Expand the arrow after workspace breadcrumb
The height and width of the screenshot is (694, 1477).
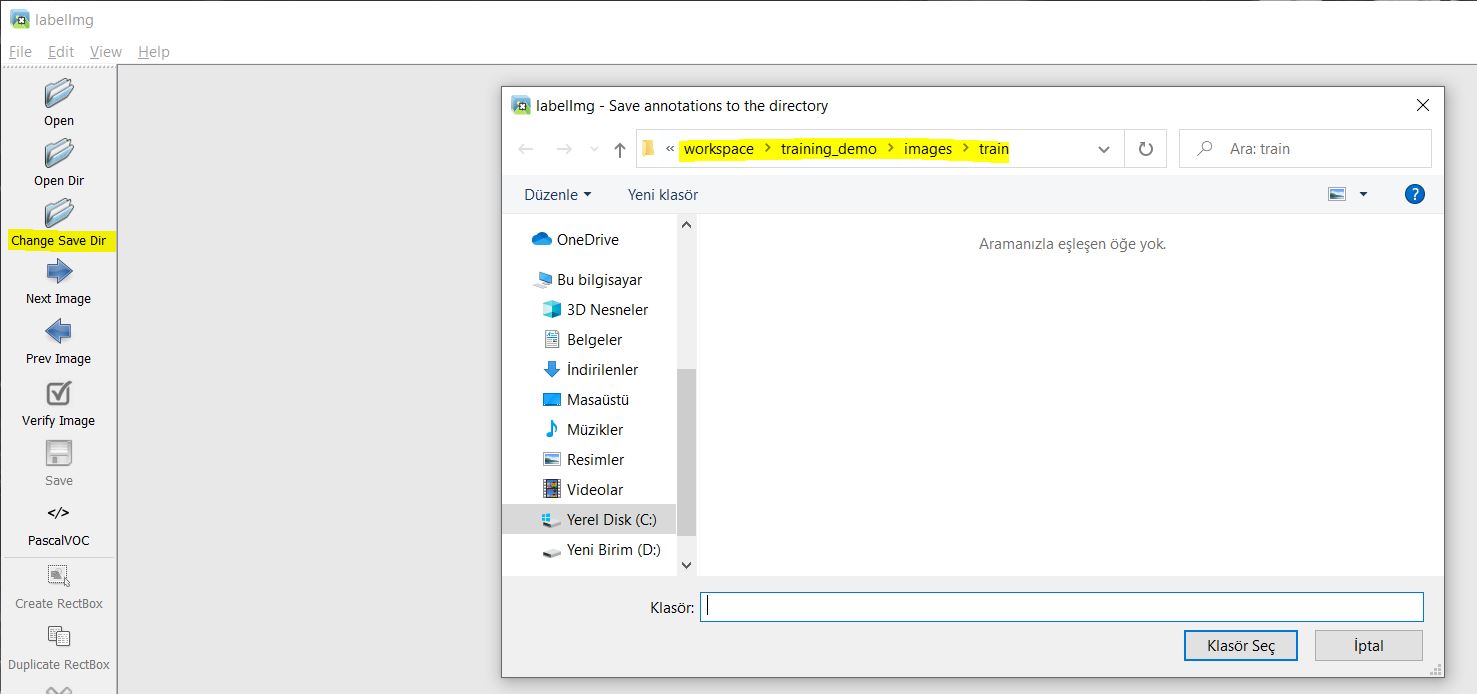click(768, 148)
